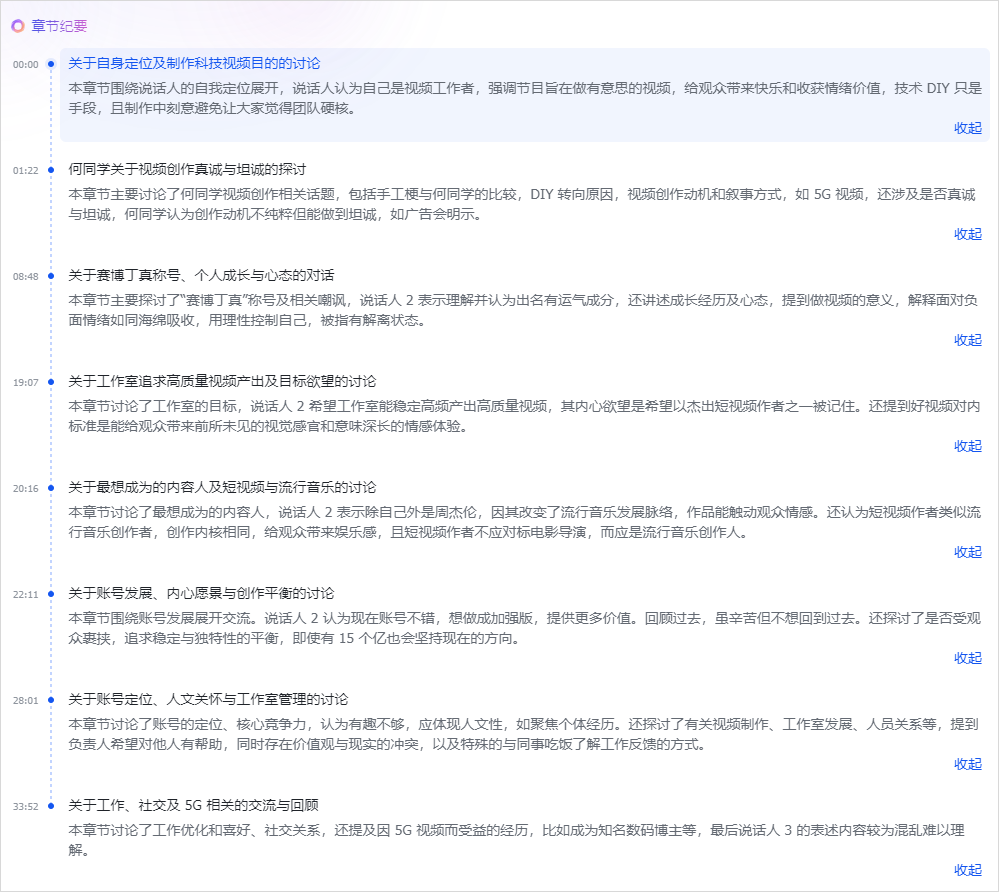Click the summary paragraph mentioning 周杰伦

[x=525, y=522]
